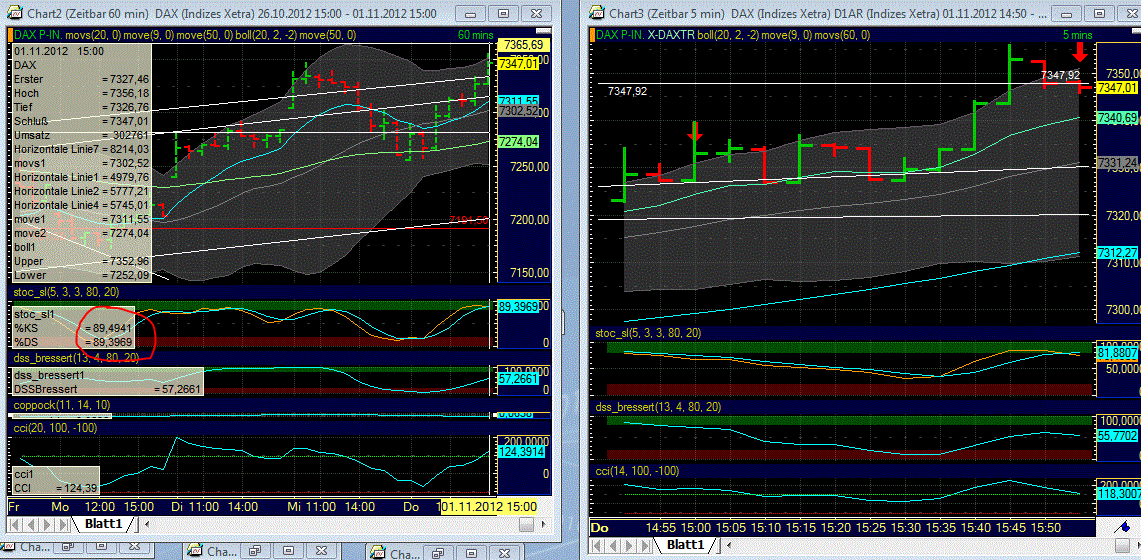Click the 7340,69 price label in Chart3
The image size is (1141, 560).
pyautogui.click(x=1118, y=118)
